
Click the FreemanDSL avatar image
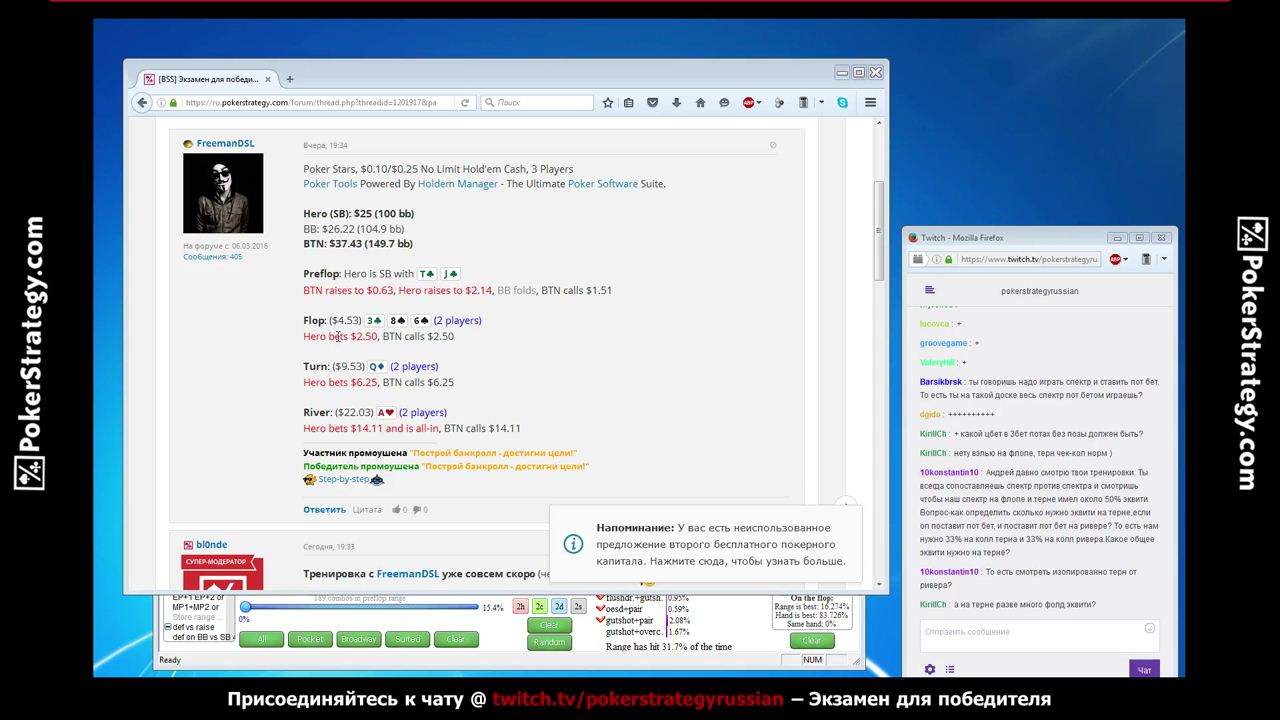point(223,193)
